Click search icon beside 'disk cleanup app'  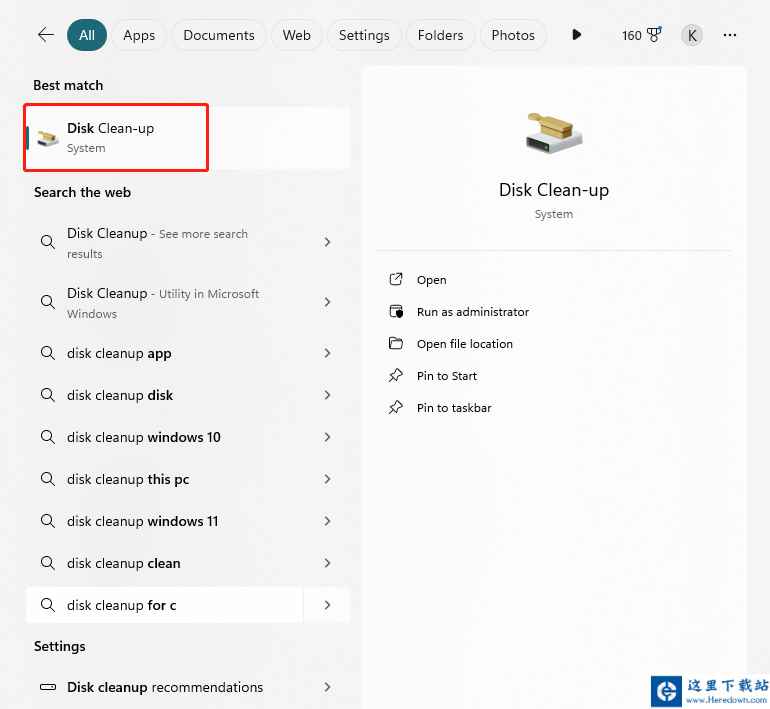tap(48, 353)
